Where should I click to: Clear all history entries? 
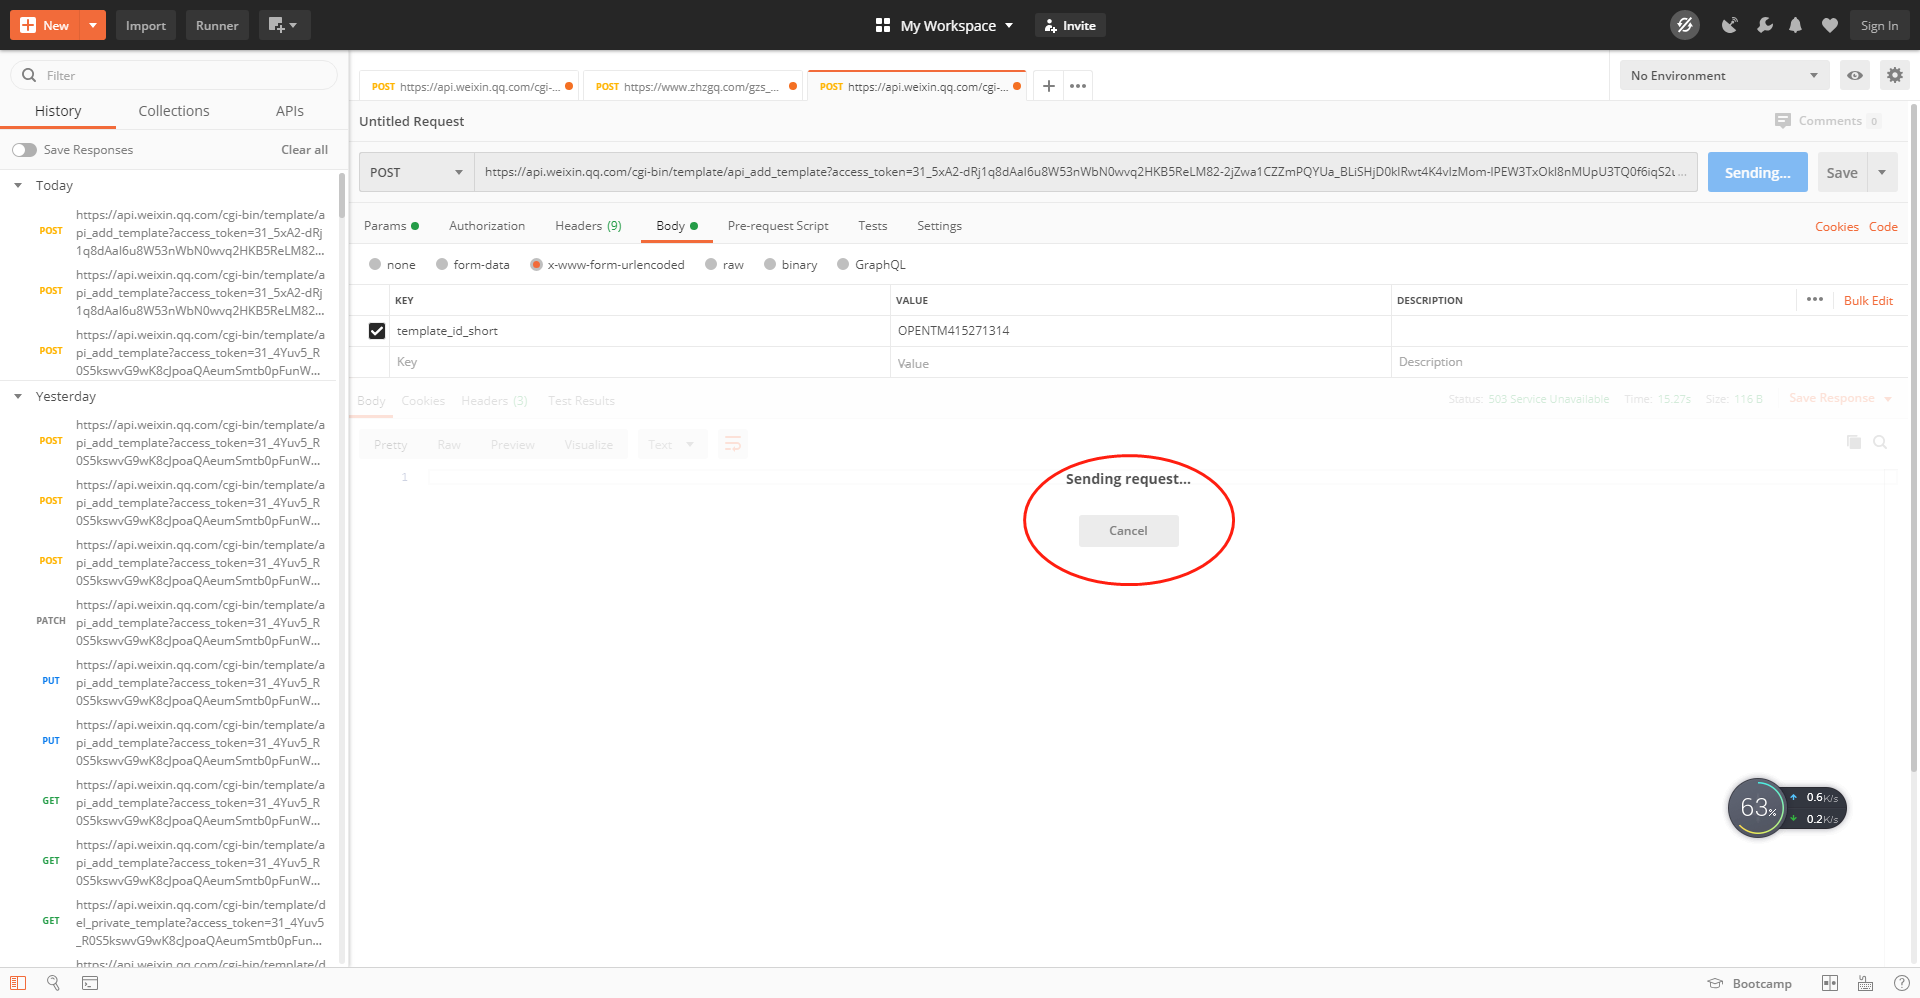point(304,150)
